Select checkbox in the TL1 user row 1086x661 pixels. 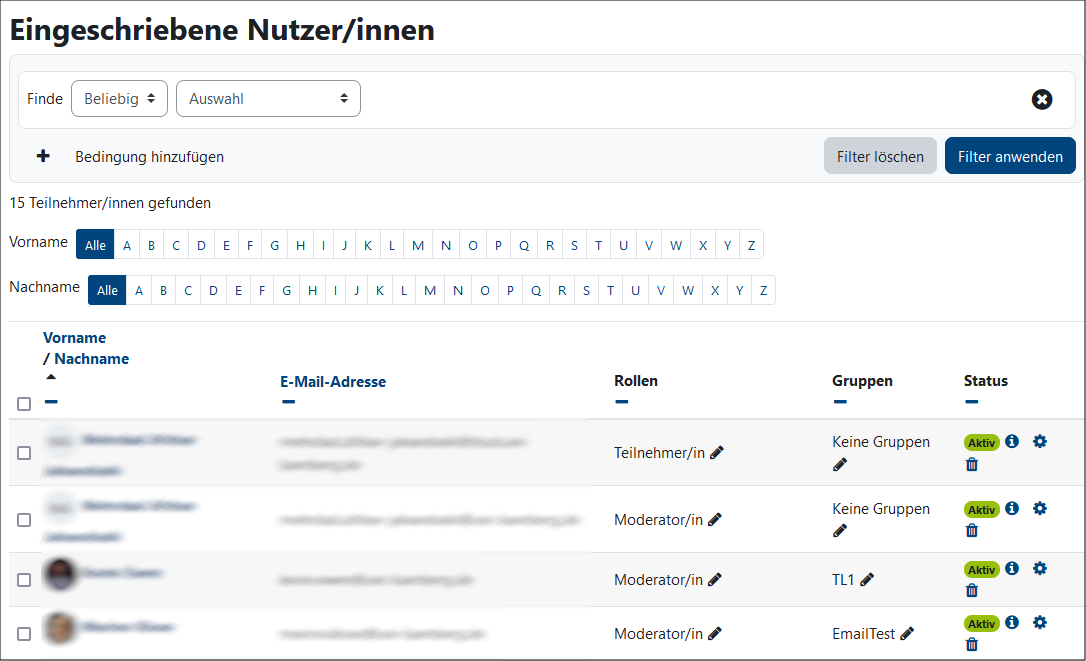pyautogui.click(x=24, y=580)
